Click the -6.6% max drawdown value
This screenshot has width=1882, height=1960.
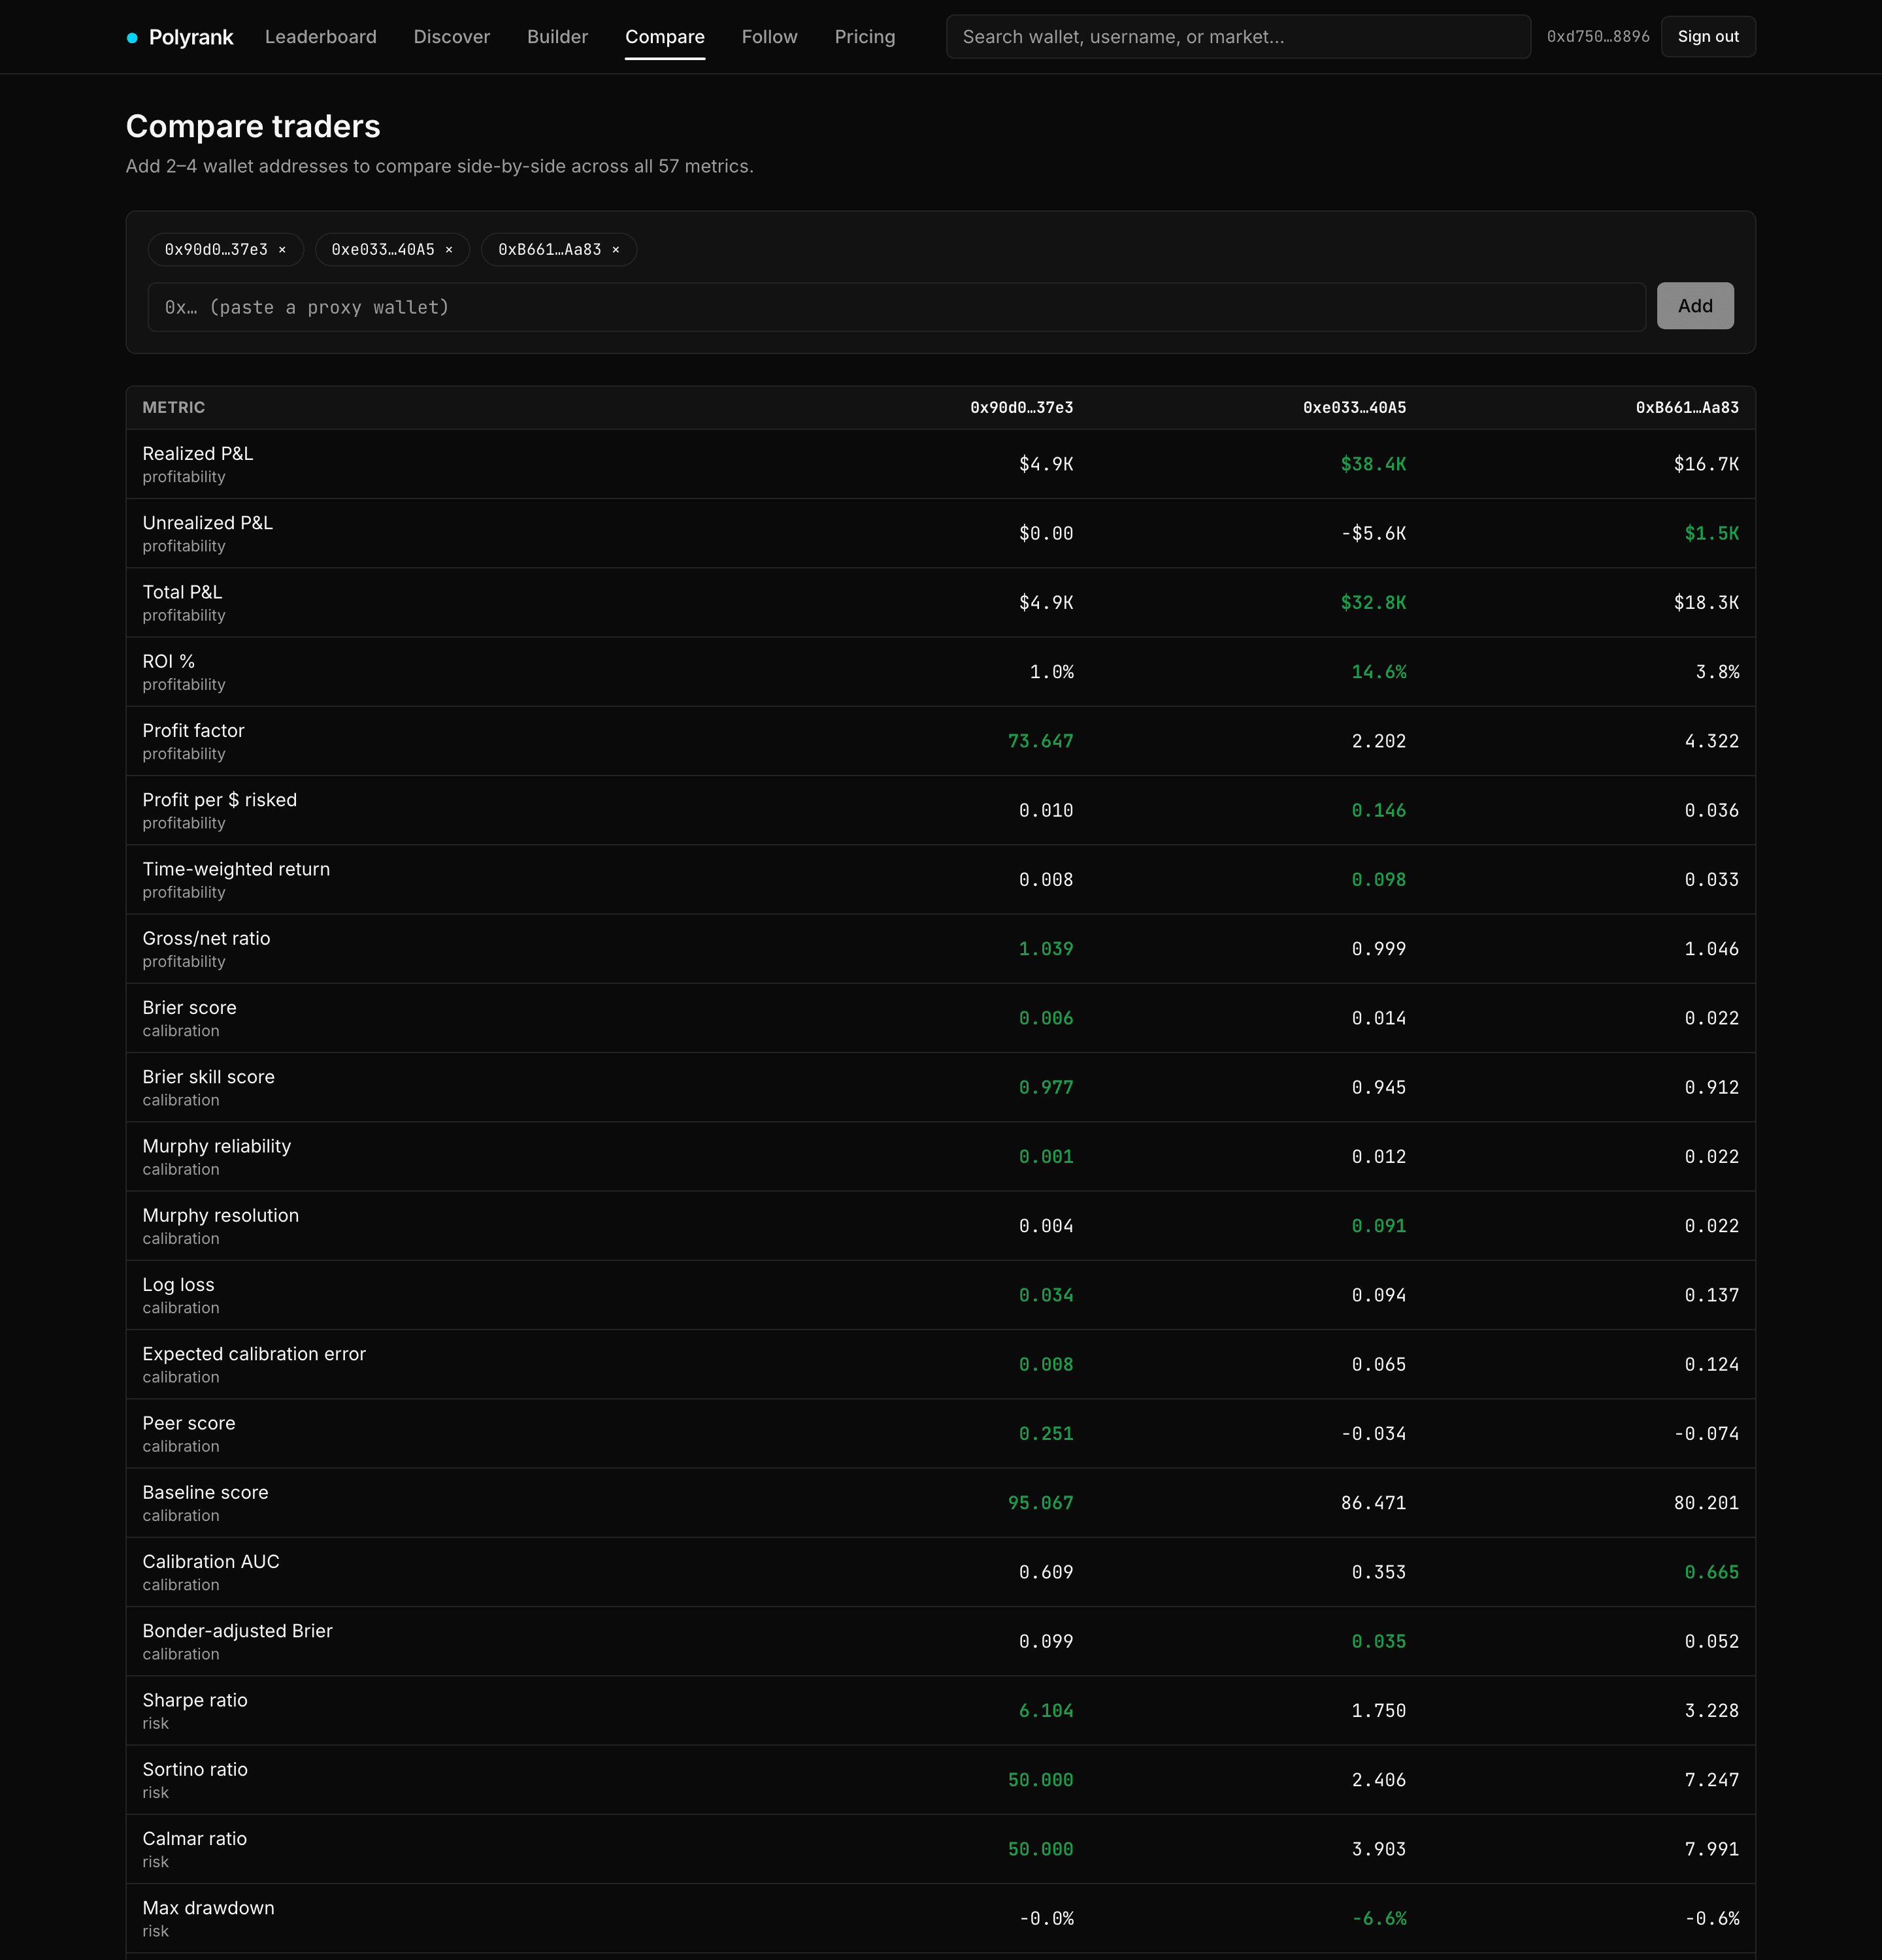click(x=1379, y=1918)
